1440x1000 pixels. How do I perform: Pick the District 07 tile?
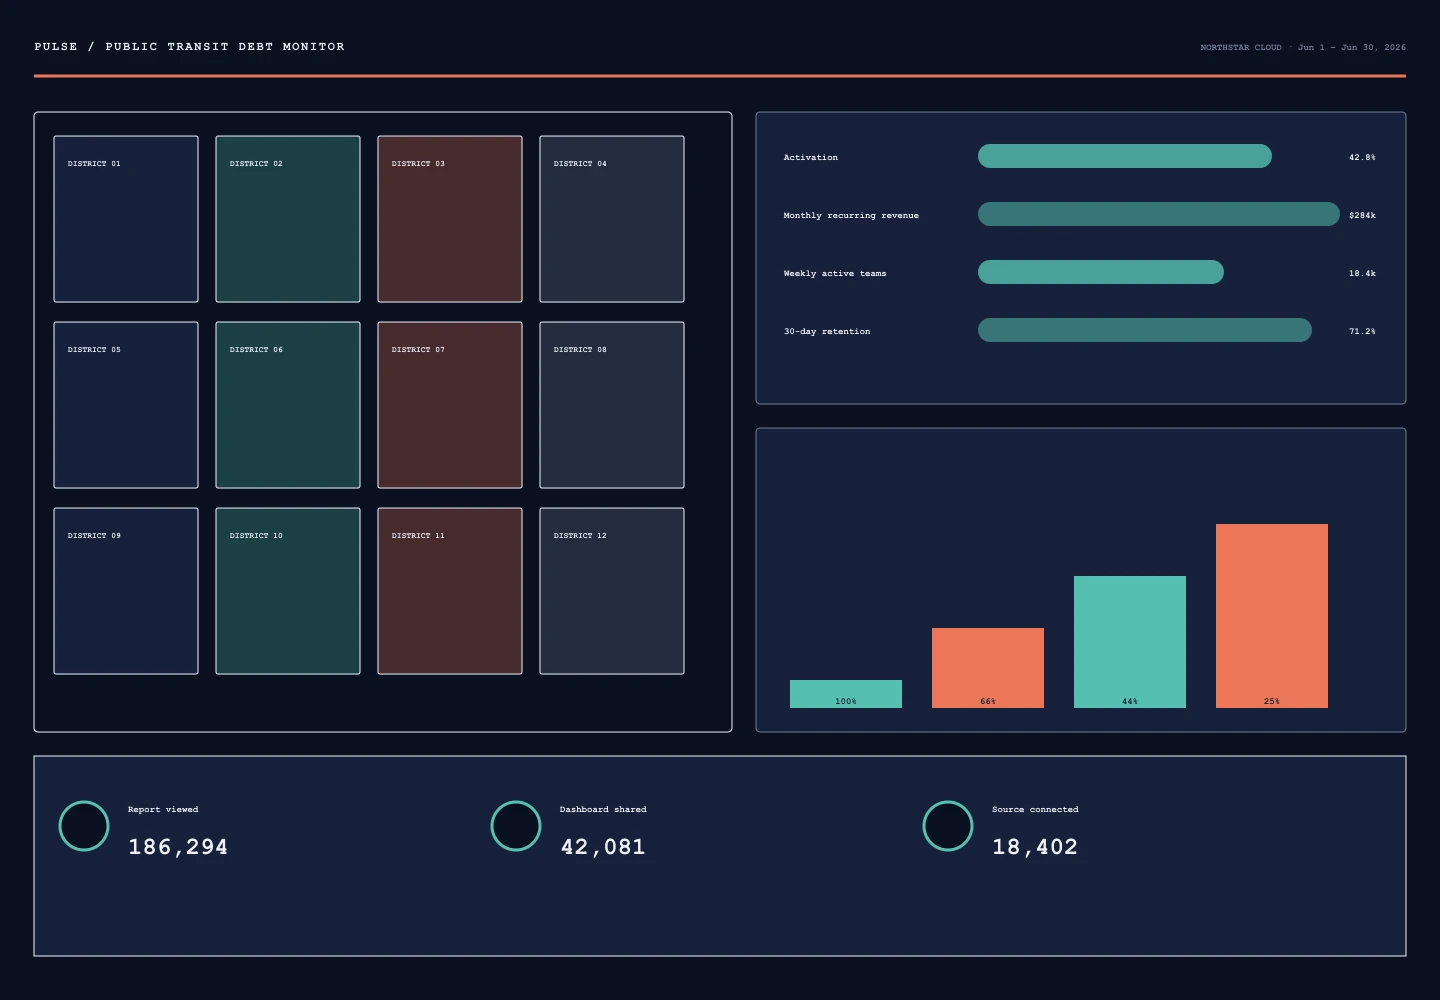coord(450,405)
